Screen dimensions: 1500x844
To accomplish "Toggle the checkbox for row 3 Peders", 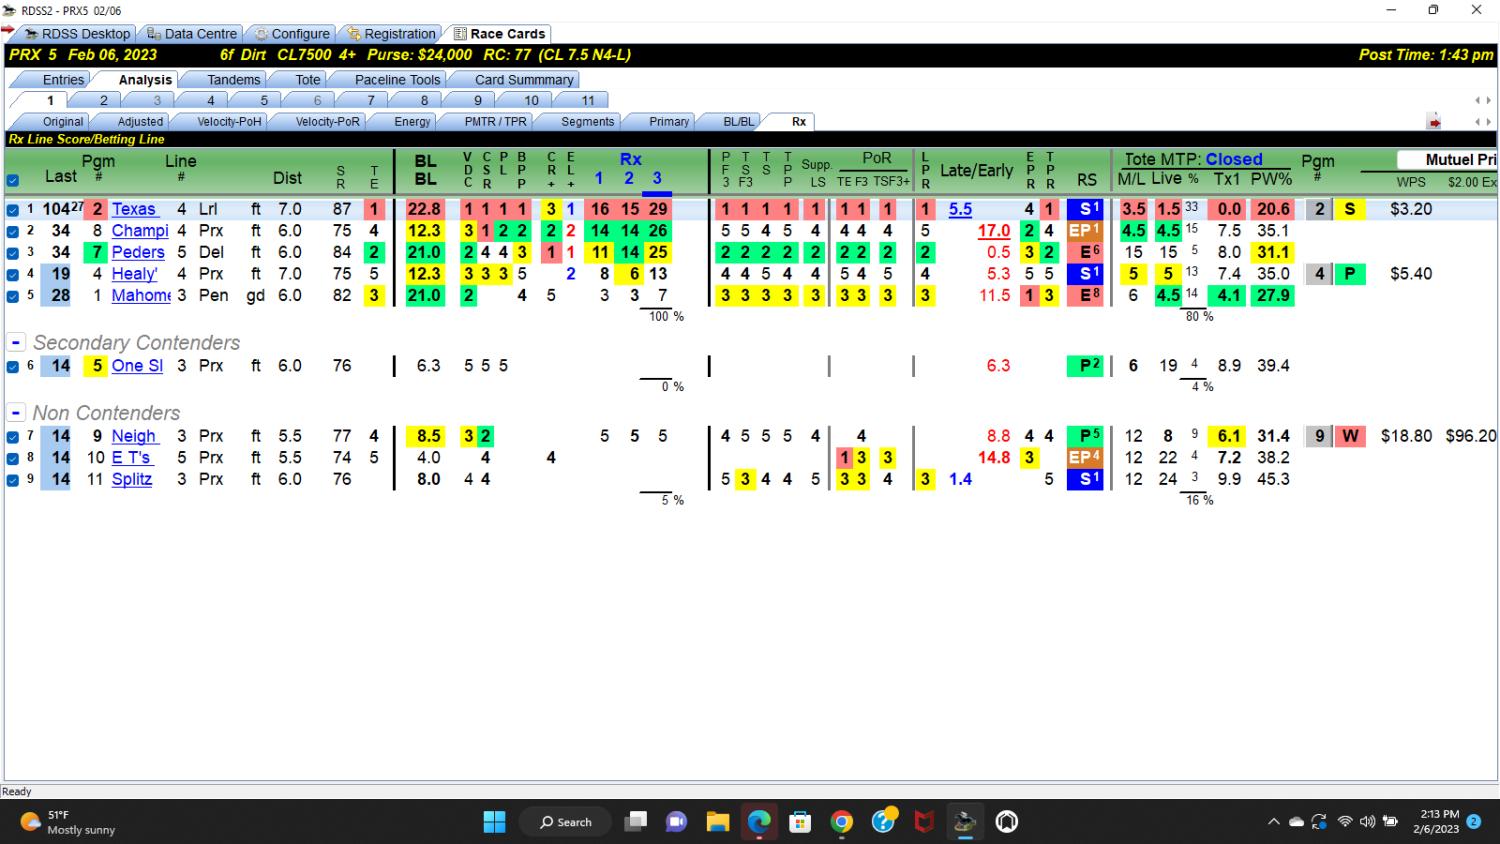I will pyautogui.click(x=13, y=253).
